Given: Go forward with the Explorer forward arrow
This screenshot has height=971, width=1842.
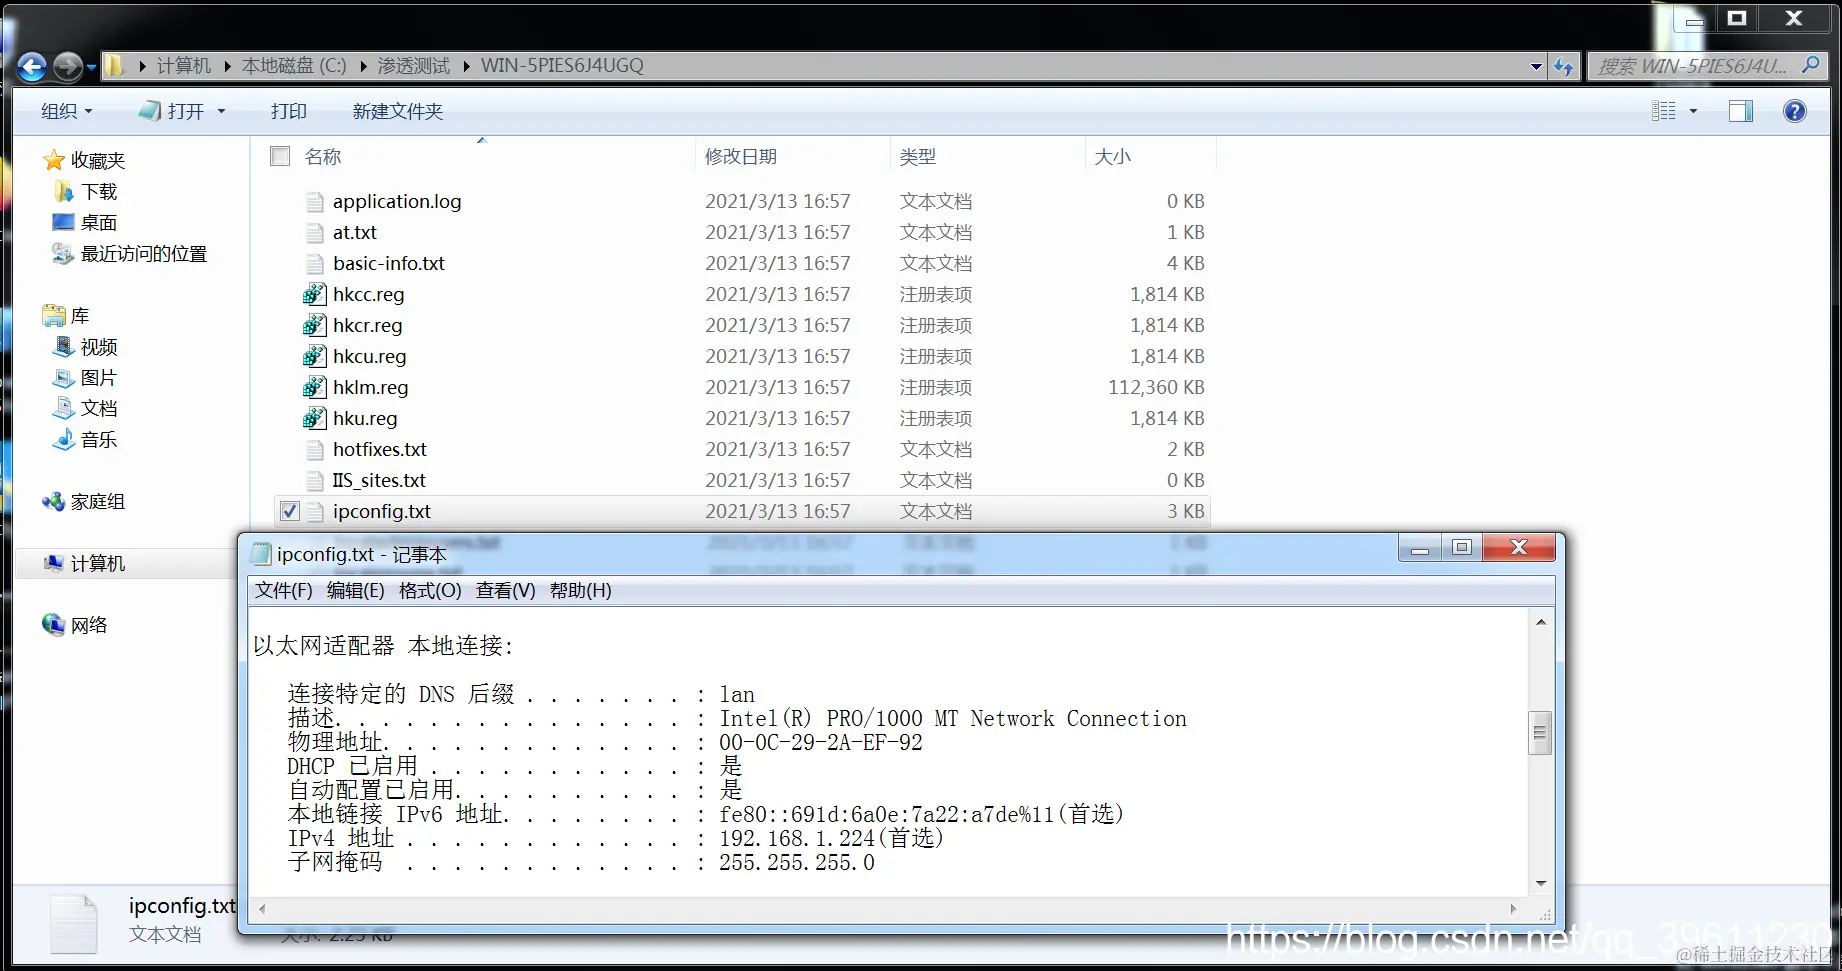Looking at the screenshot, I should coord(67,67).
